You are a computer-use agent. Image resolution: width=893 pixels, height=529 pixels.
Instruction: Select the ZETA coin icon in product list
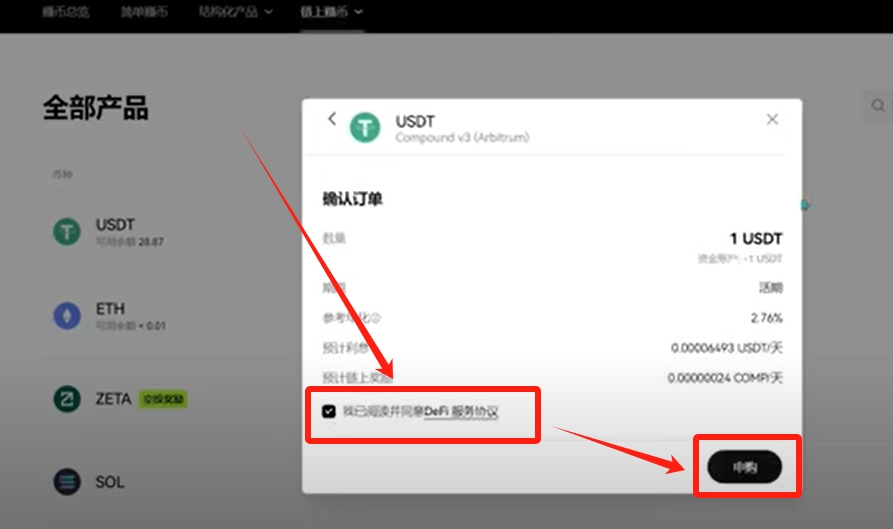[x=67, y=399]
